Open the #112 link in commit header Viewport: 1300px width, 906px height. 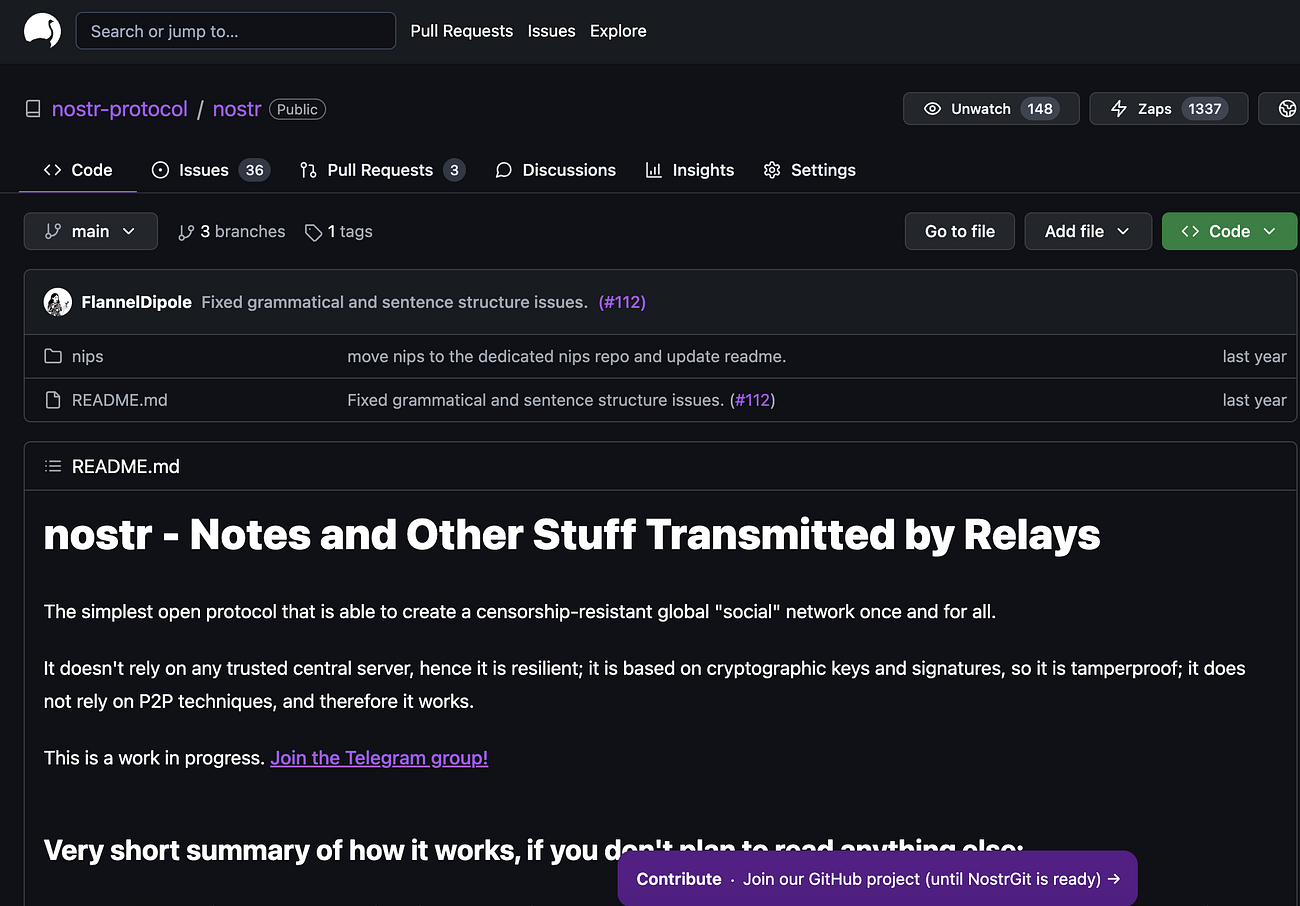[622, 302]
